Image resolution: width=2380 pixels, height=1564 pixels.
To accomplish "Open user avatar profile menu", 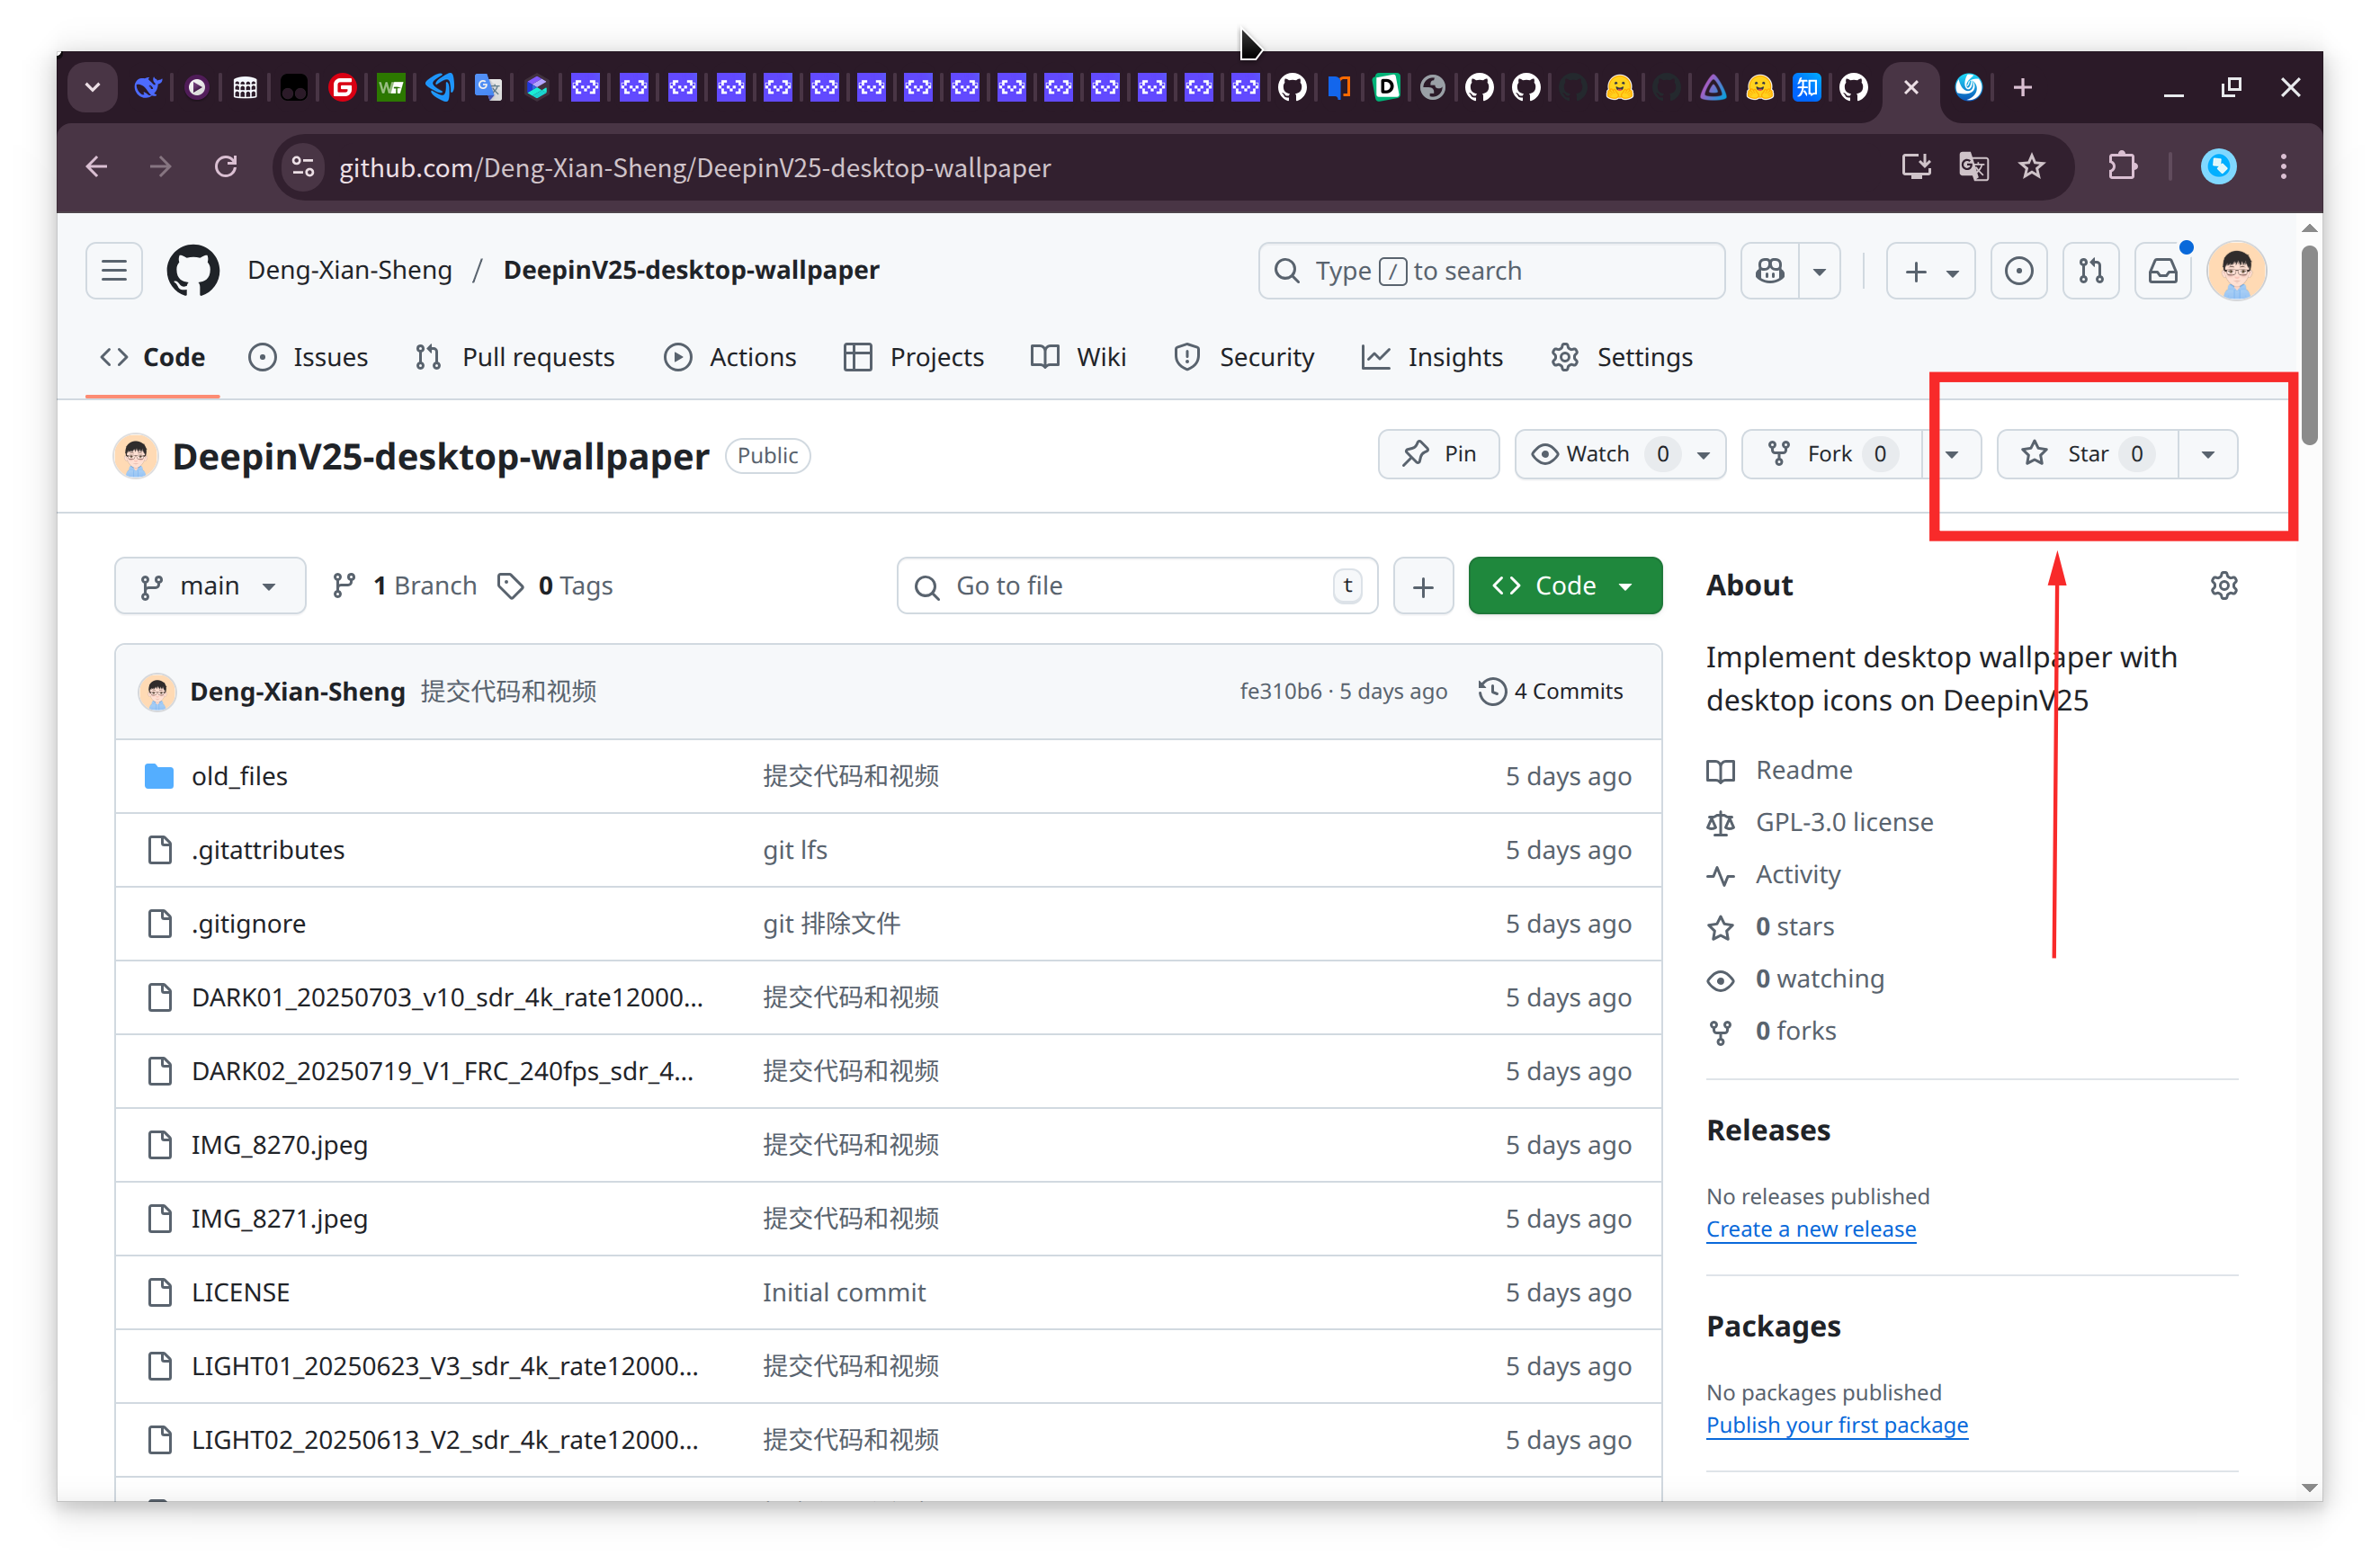I will 2237,271.
